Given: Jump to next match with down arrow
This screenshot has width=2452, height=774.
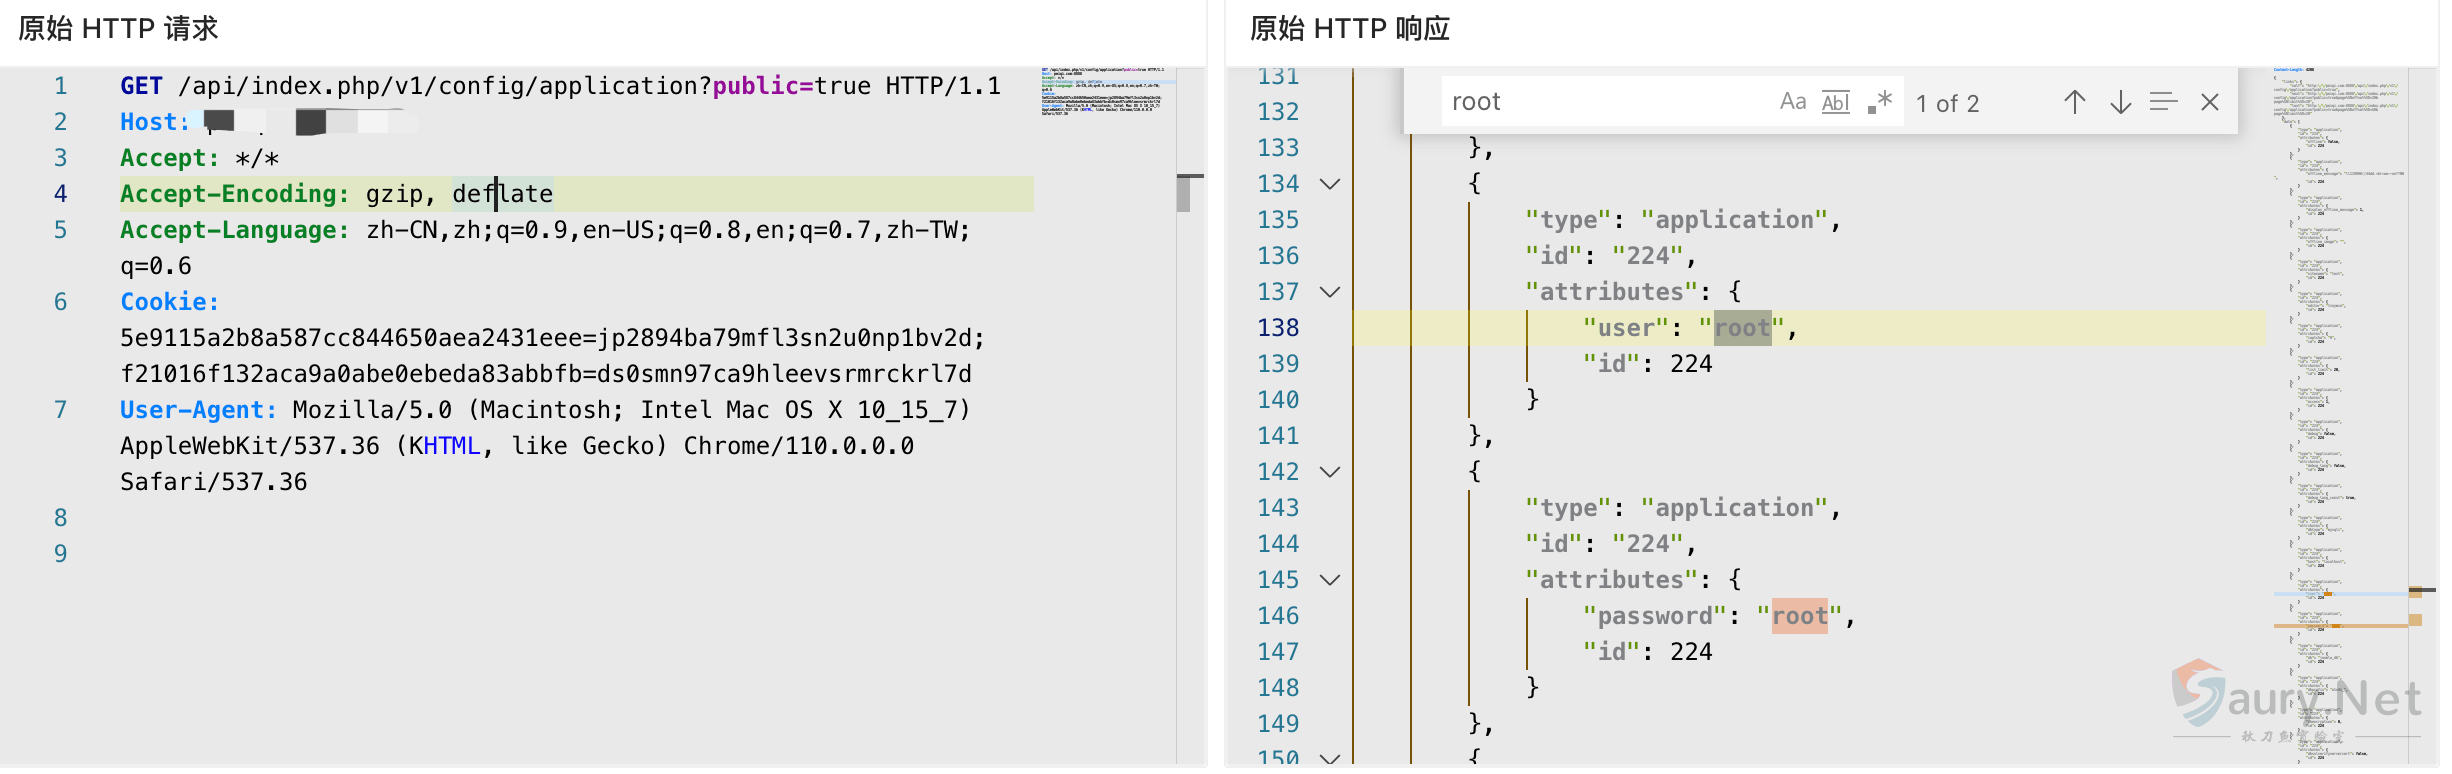Looking at the screenshot, I should 2120,102.
